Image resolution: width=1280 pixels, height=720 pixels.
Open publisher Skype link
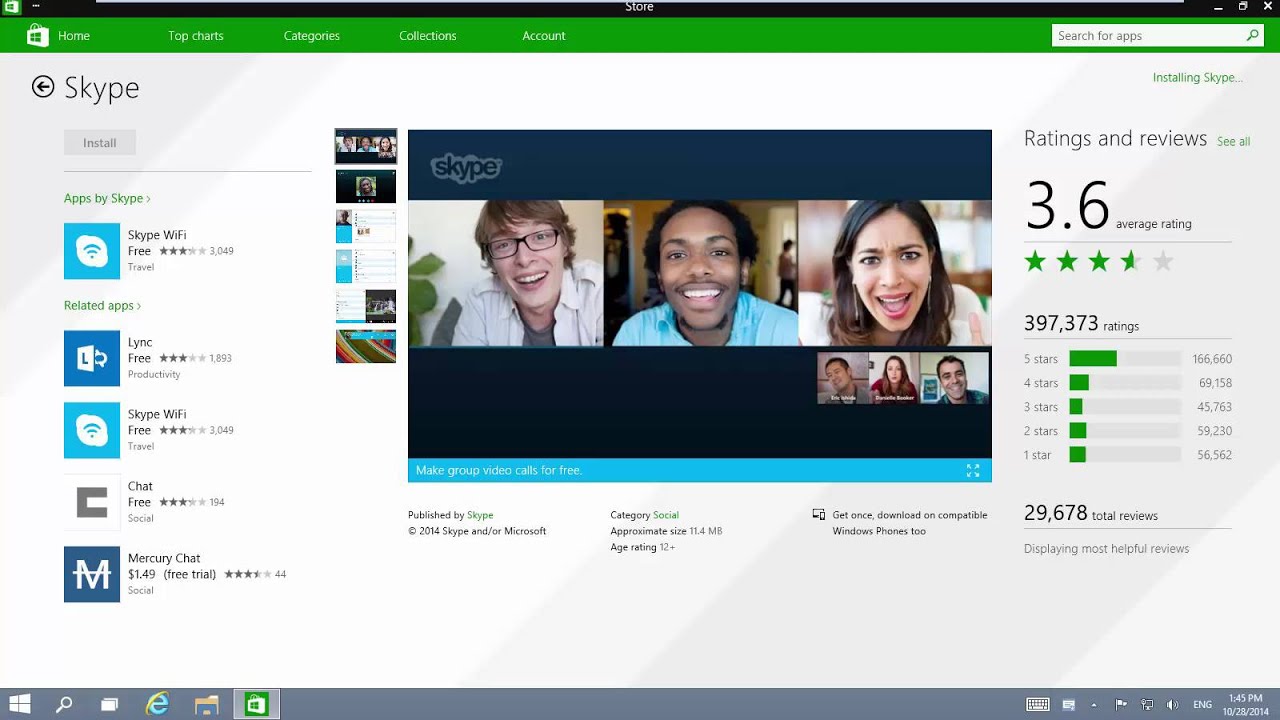click(x=480, y=515)
